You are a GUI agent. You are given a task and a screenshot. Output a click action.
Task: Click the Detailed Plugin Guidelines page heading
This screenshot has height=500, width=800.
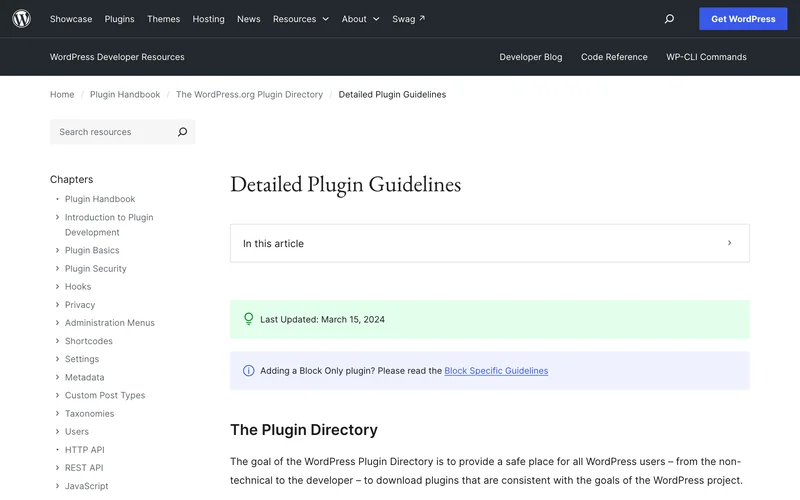pyautogui.click(x=345, y=184)
